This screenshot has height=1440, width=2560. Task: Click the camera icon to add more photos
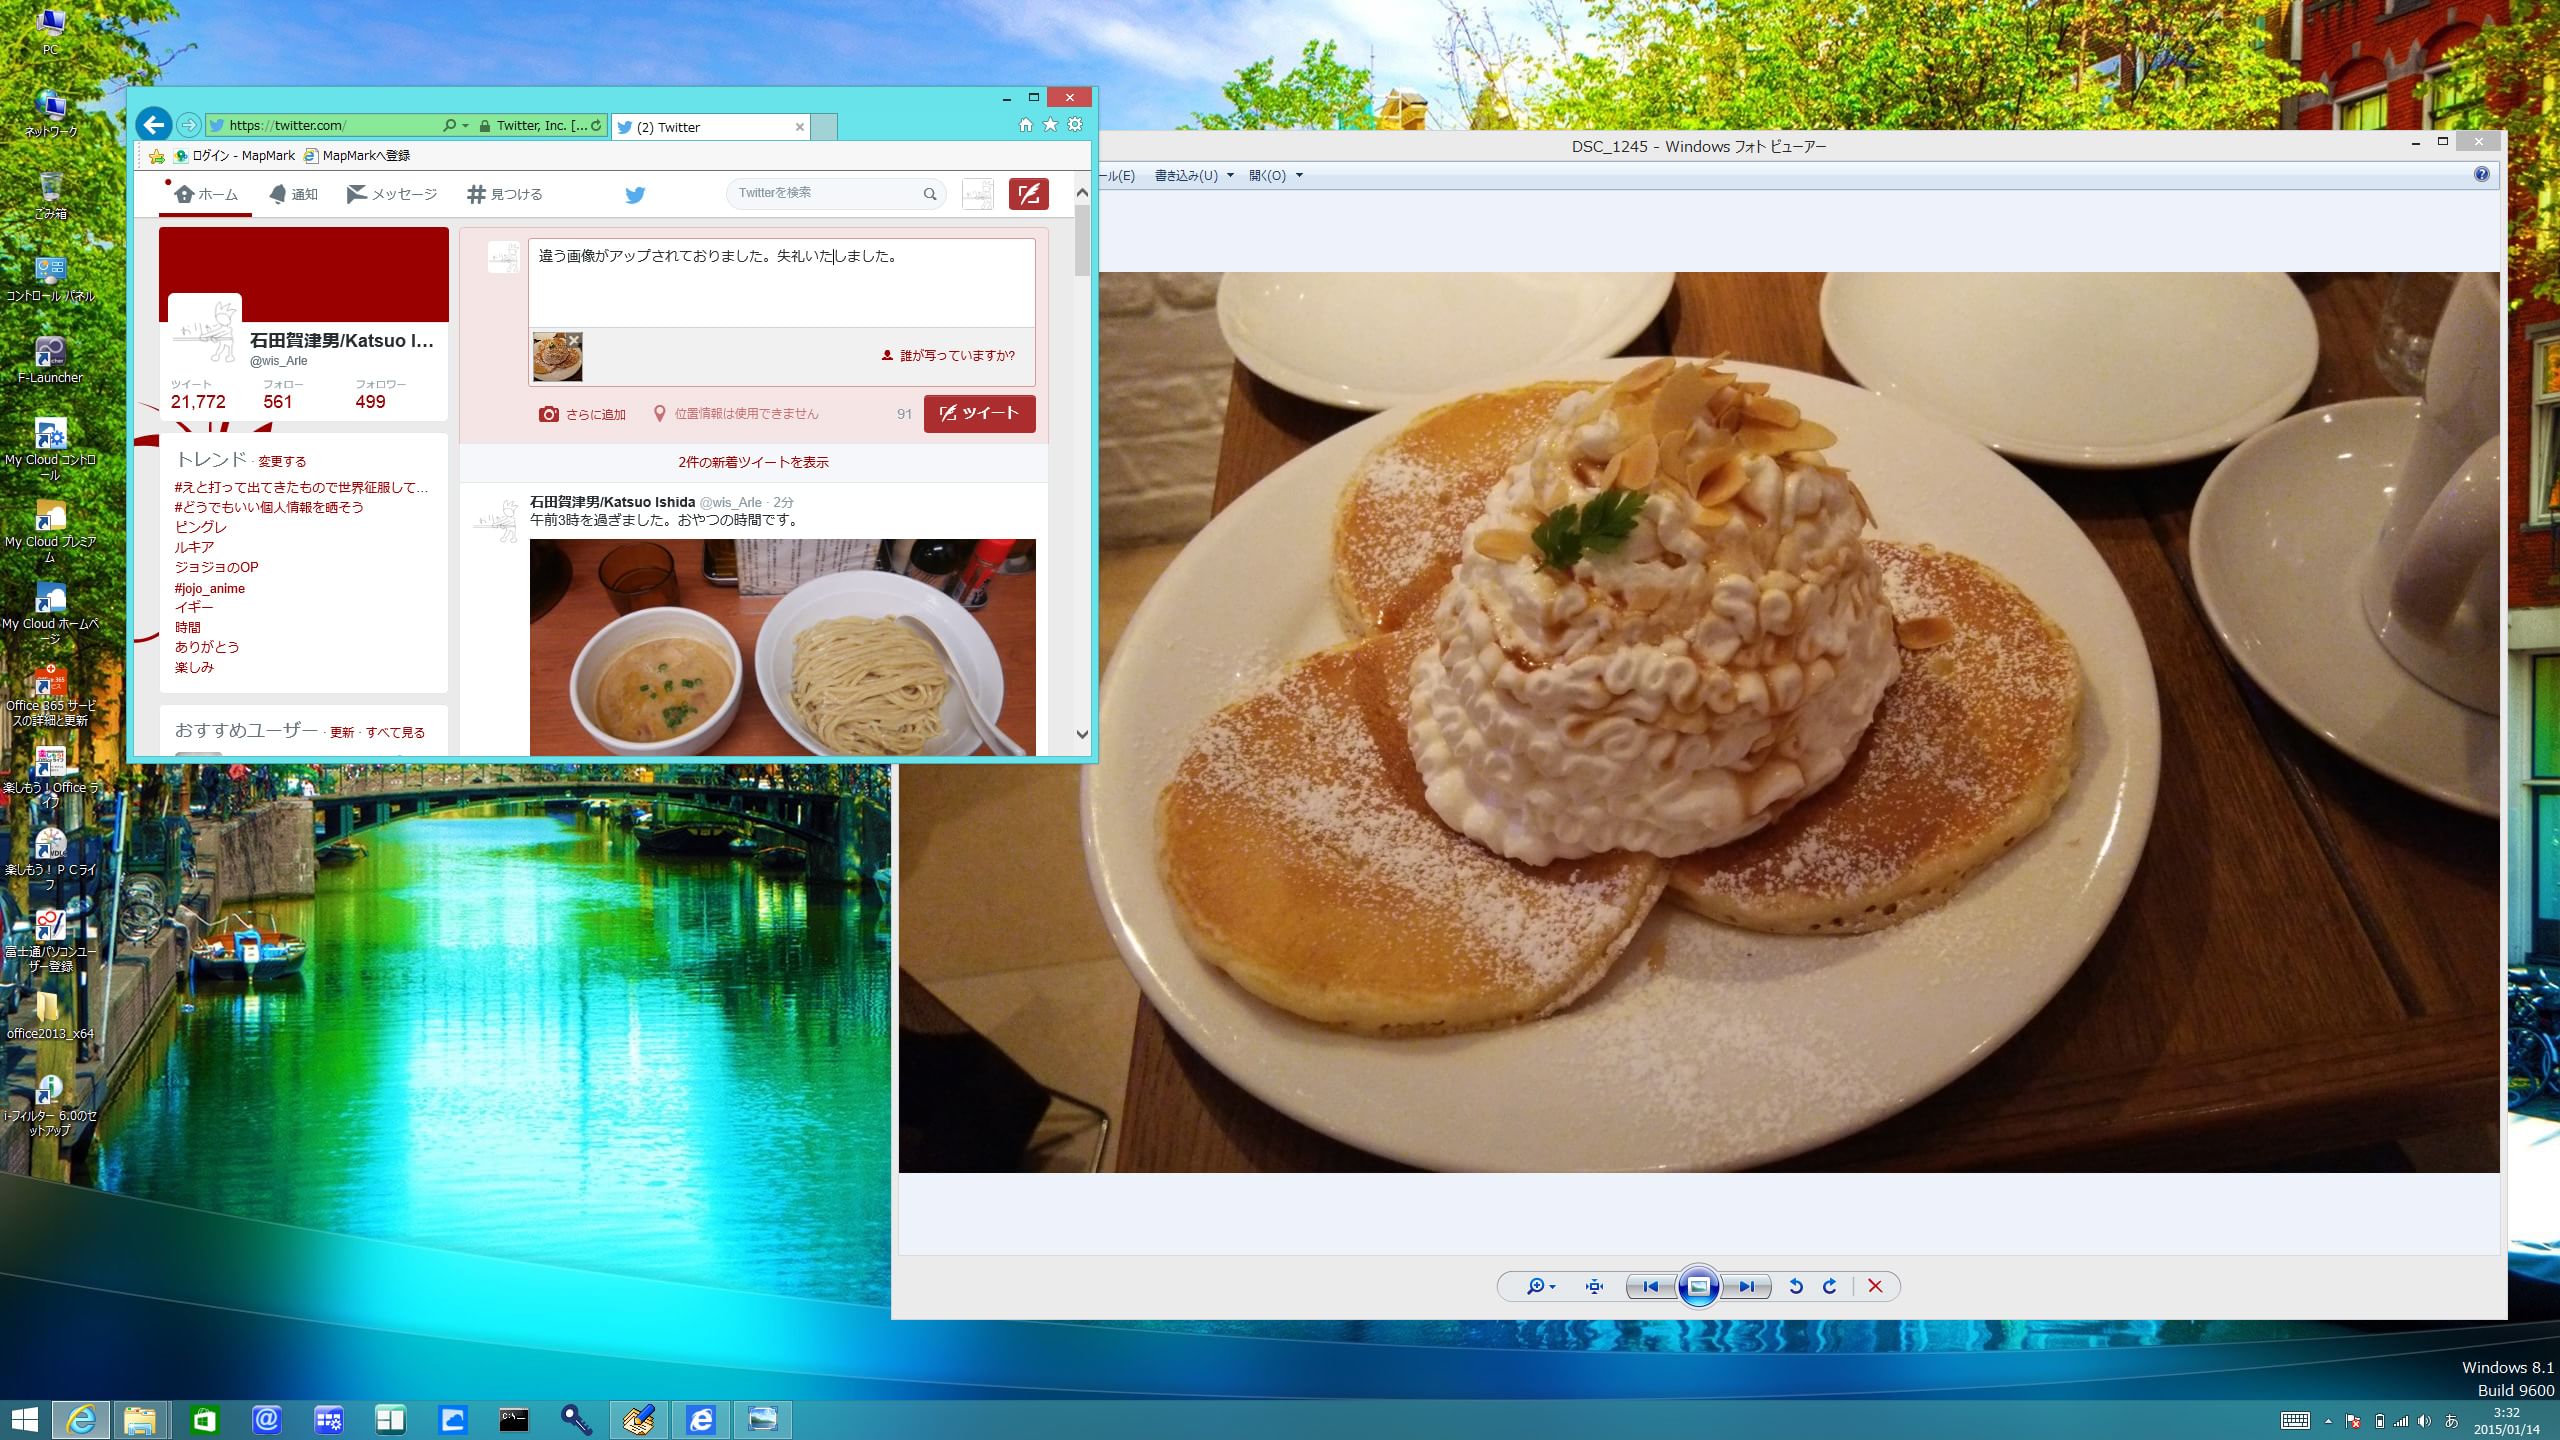549,414
